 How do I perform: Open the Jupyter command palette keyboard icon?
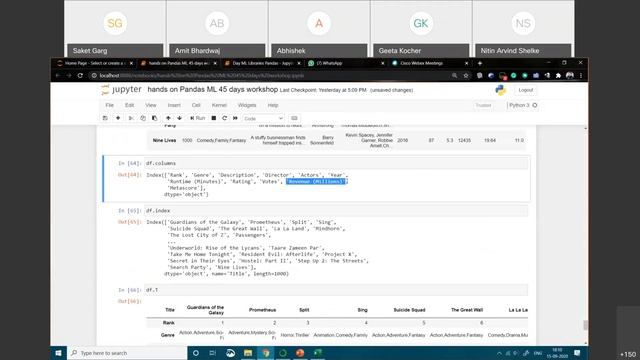294,118
